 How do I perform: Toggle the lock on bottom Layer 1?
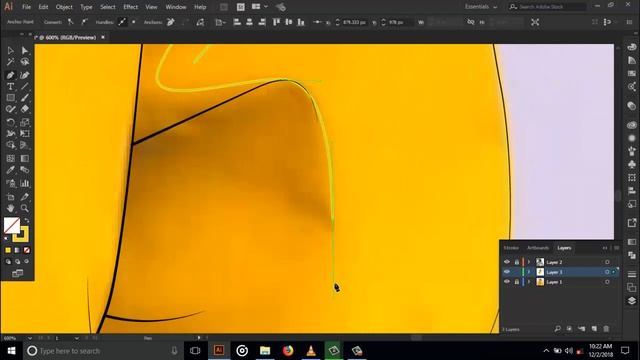pyautogui.click(x=517, y=282)
